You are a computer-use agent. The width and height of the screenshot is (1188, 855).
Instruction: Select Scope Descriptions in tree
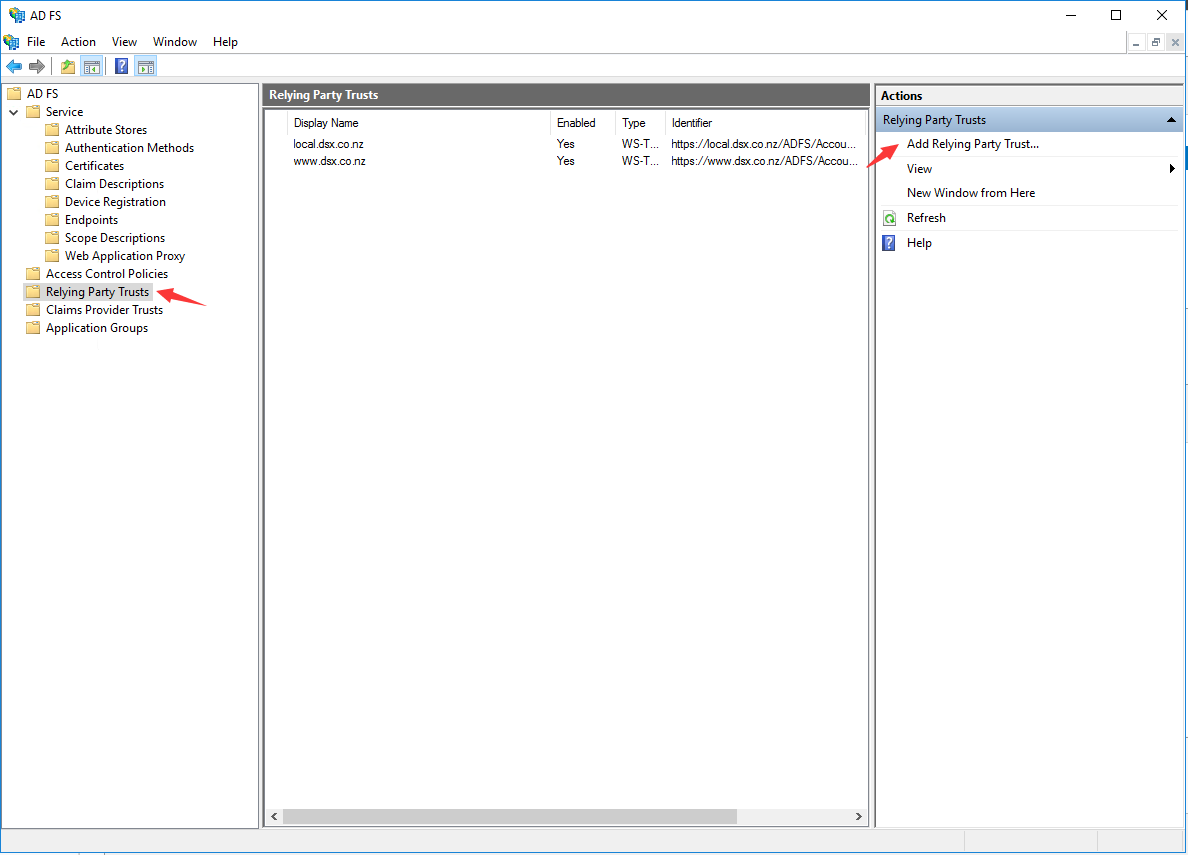pyautogui.click(x=114, y=238)
